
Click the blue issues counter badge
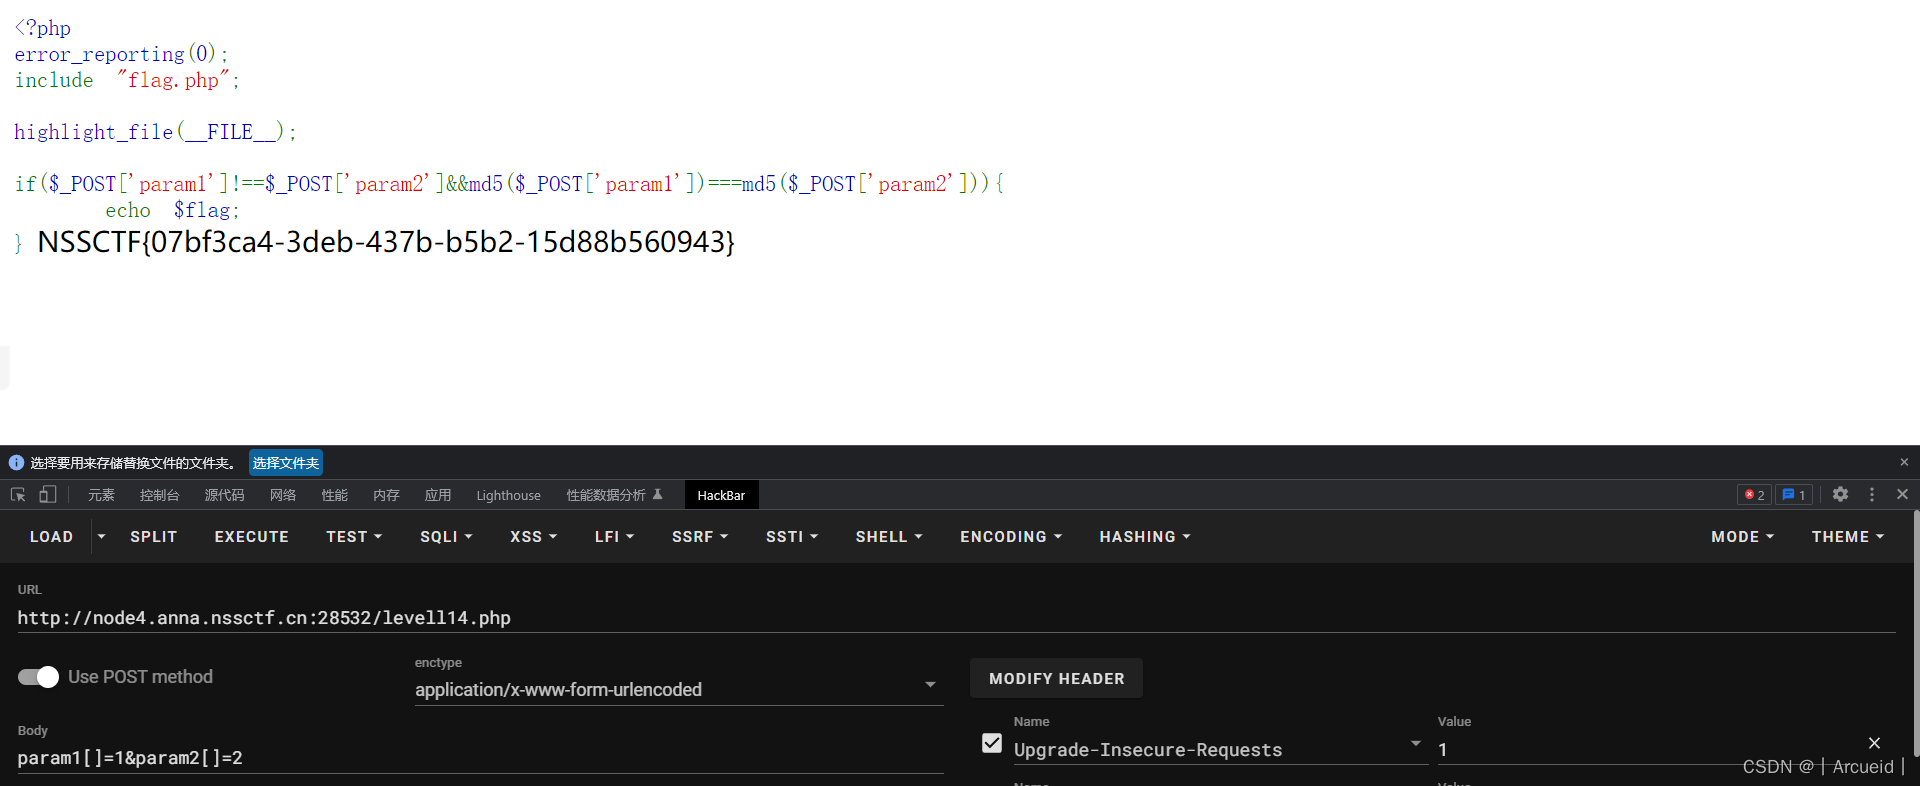pyautogui.click(x=1794, y=495)
